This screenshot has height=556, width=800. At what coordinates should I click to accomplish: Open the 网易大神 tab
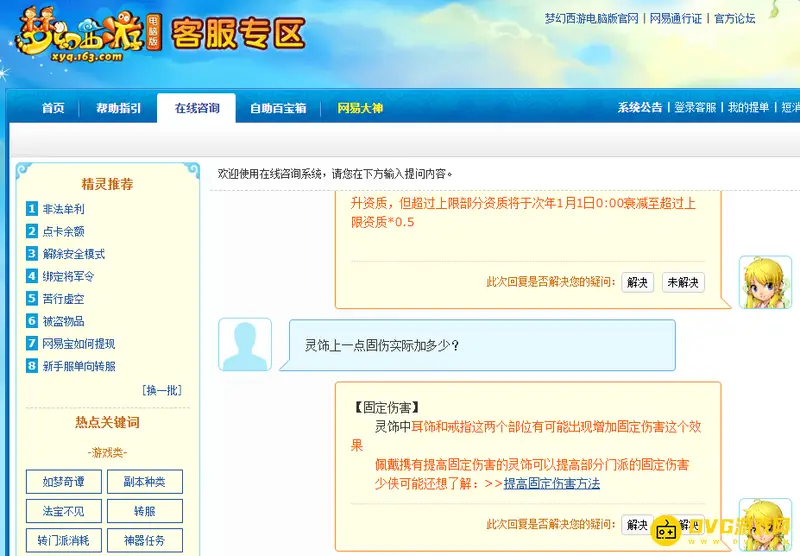click(360, 108)
